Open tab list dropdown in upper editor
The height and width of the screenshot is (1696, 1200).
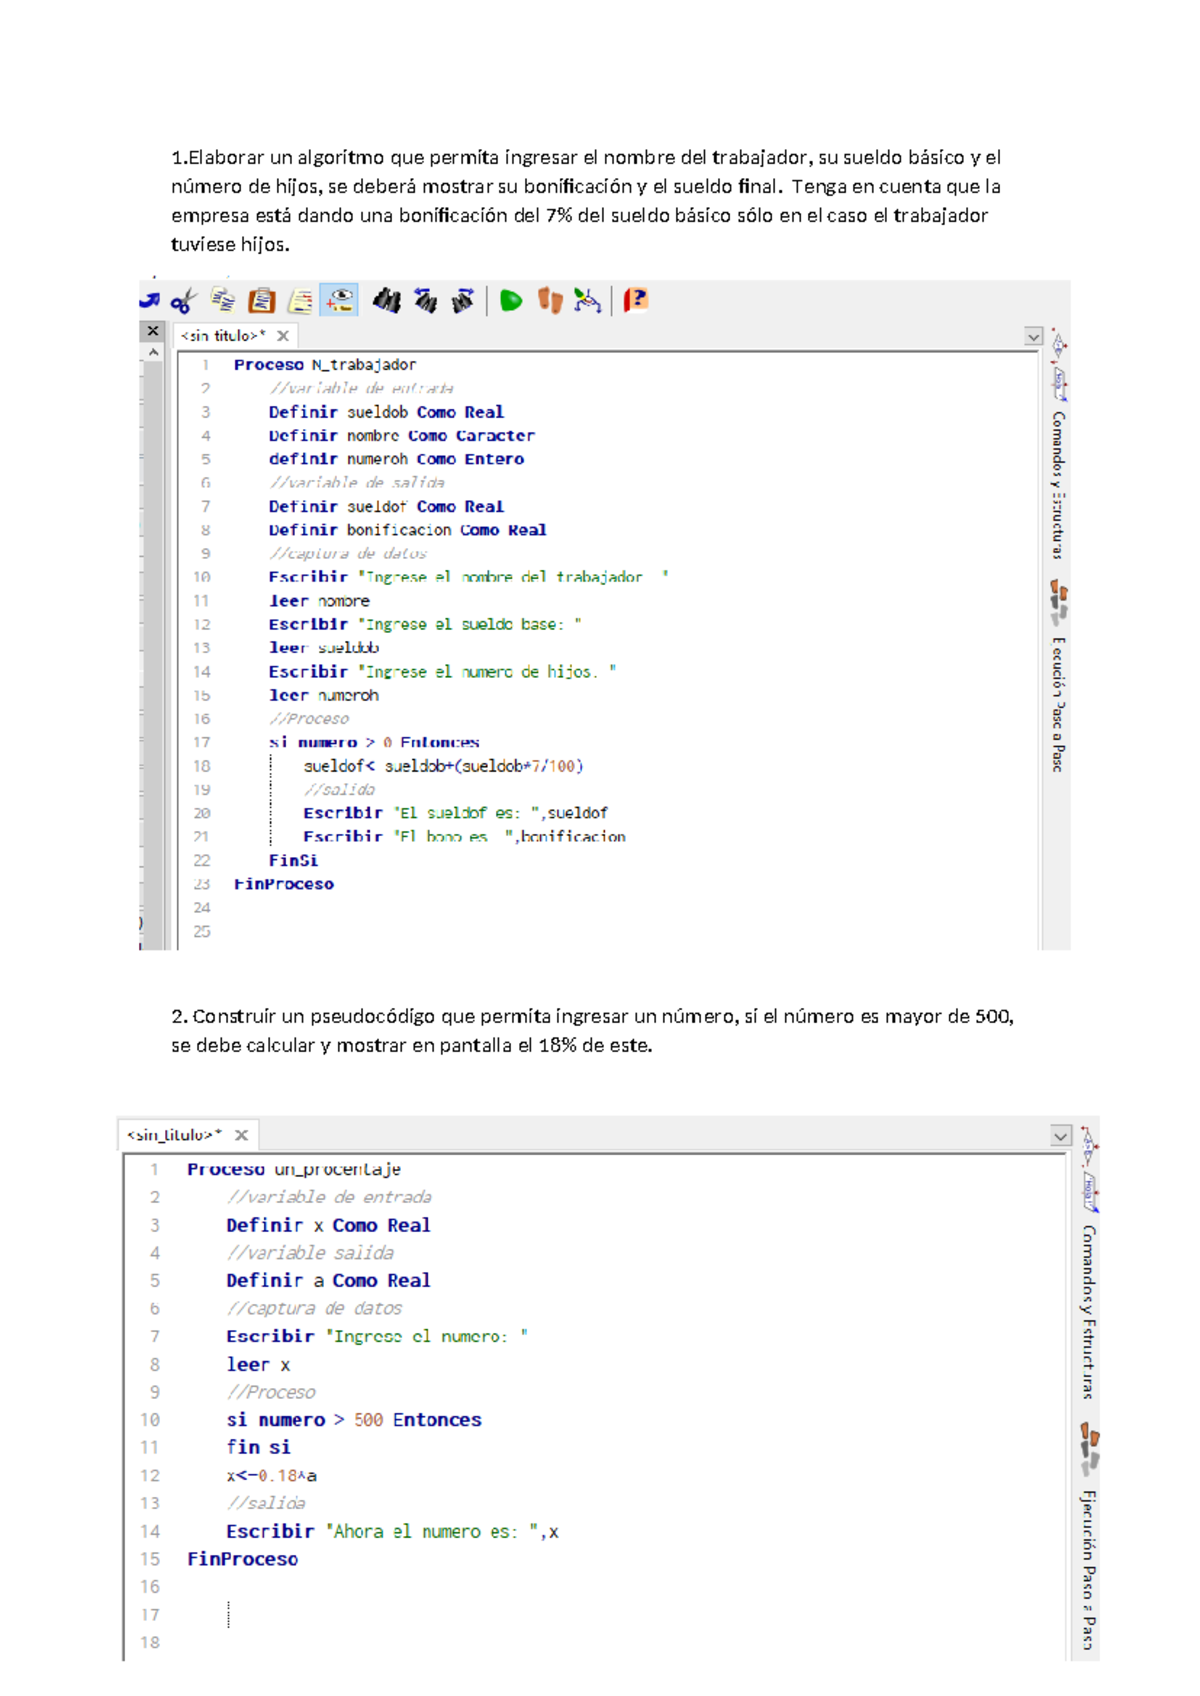[1033, 337]
